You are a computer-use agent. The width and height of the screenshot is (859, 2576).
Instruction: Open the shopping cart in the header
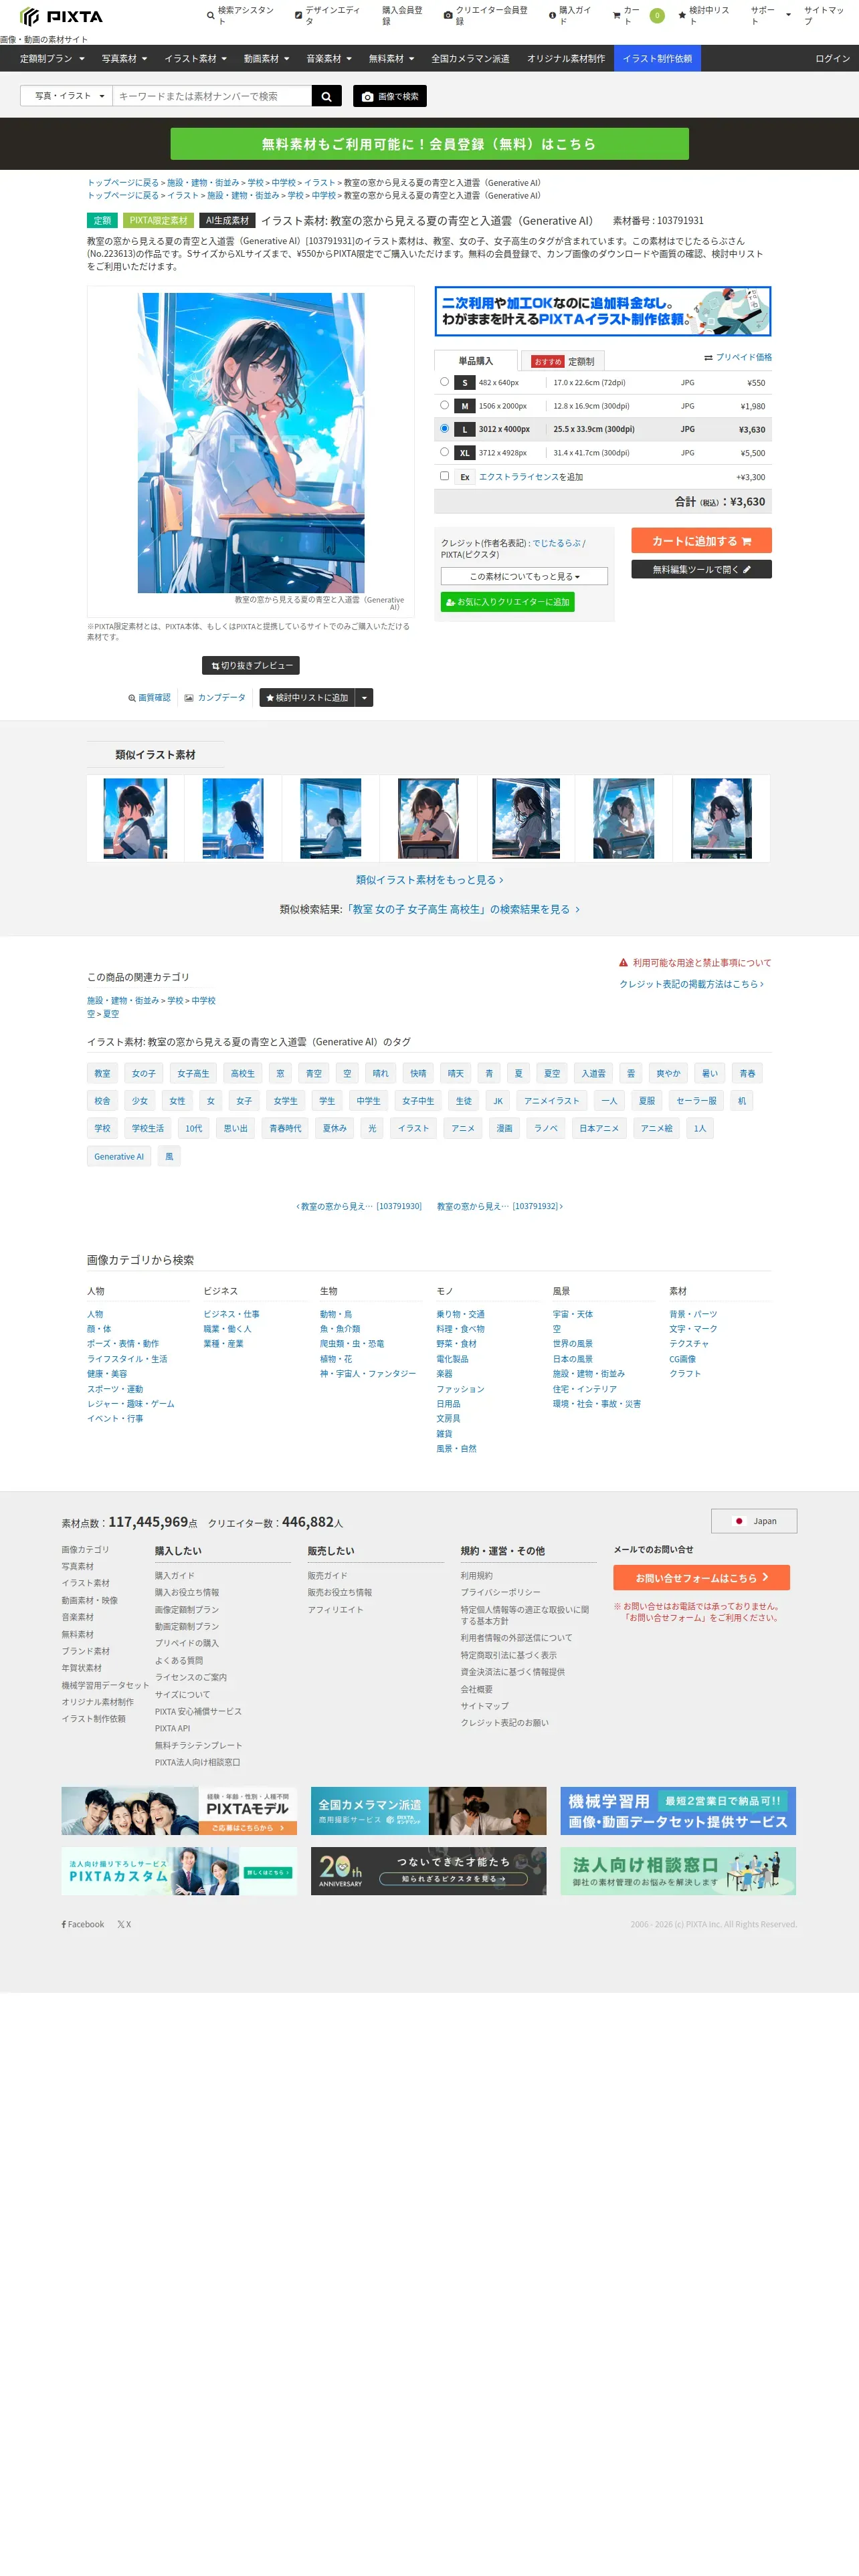pyautogui.click(x=637, y=16)
